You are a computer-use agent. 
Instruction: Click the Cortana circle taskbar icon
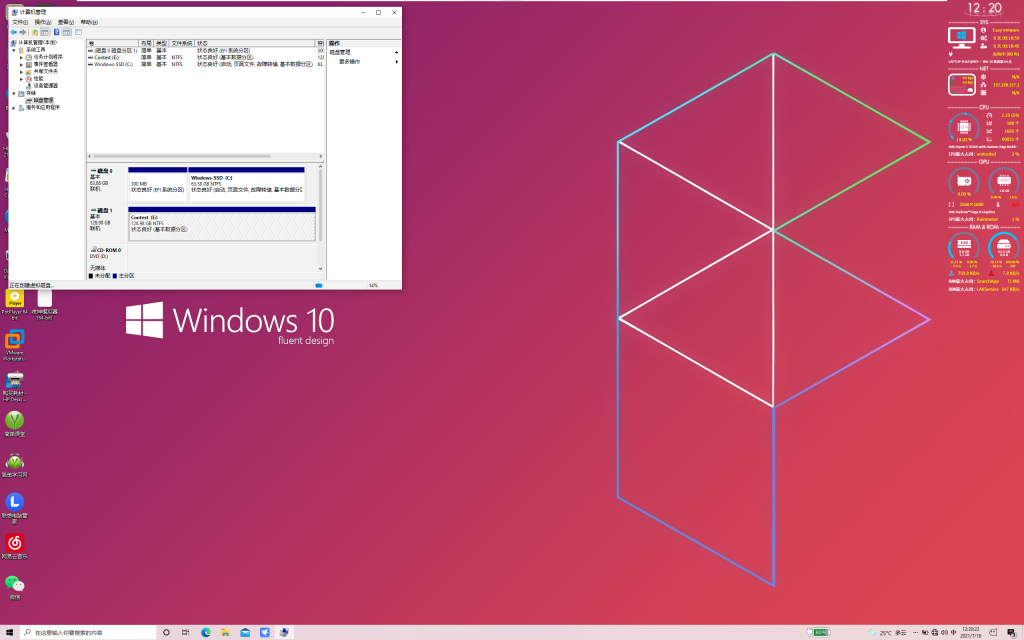166,632
